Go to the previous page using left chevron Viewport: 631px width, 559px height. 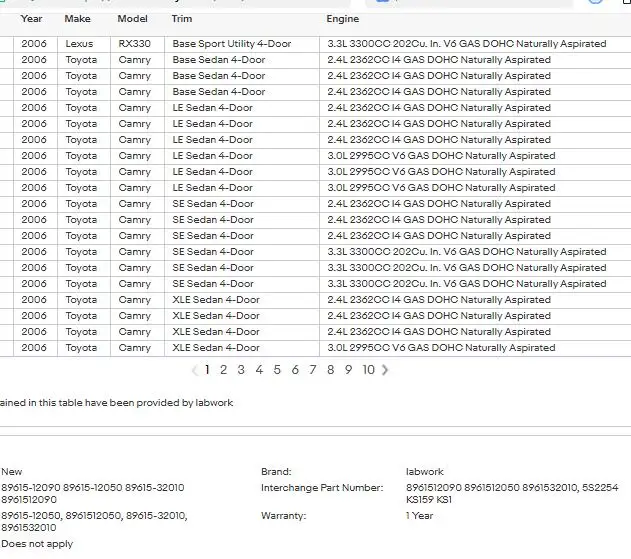click(195, 370)
